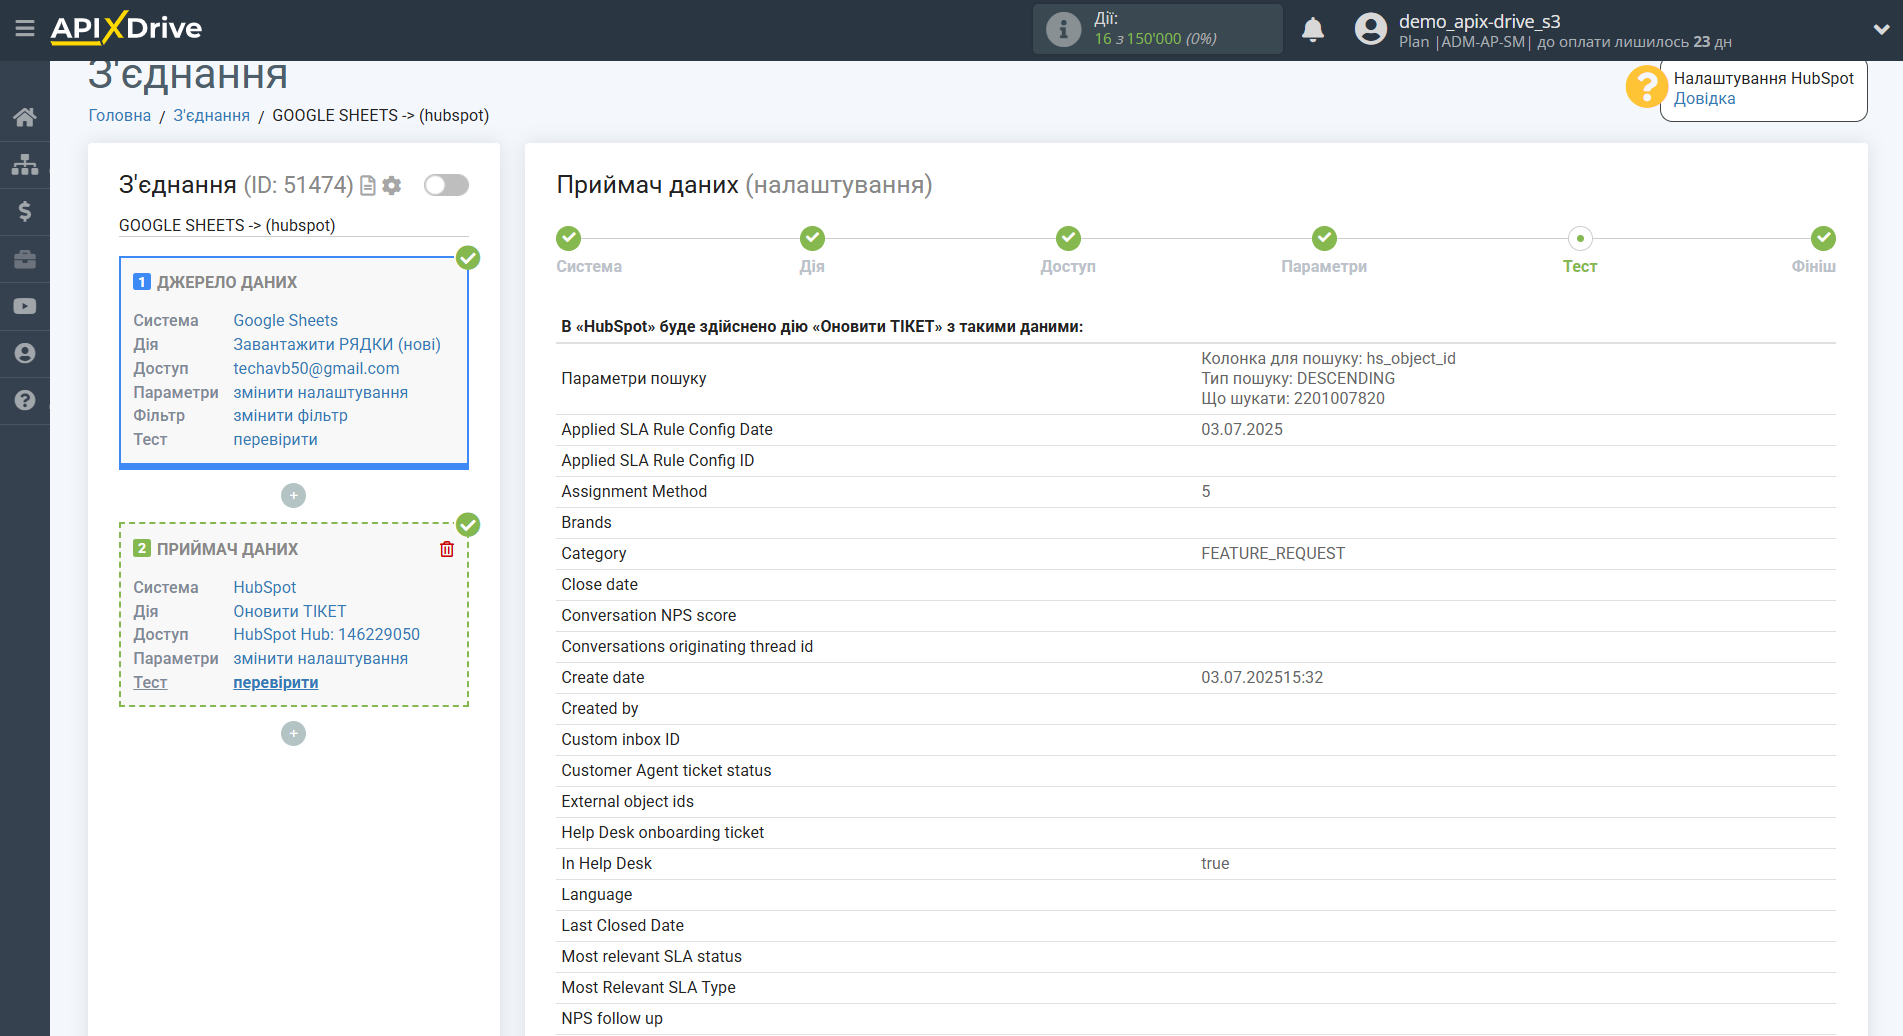Click the orange help question mark icon
The height and width of the screenshot is (1036, 1903).
coord(1646,87)
